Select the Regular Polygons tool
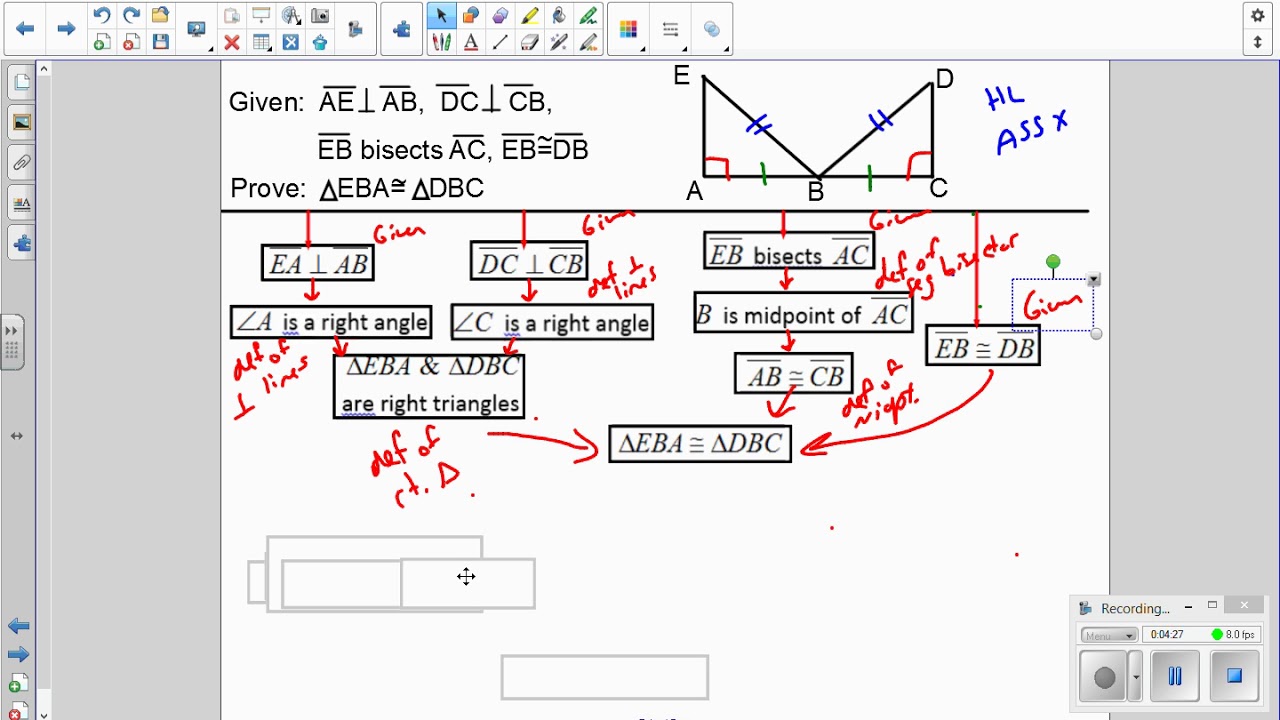 (x=500, y=15)
